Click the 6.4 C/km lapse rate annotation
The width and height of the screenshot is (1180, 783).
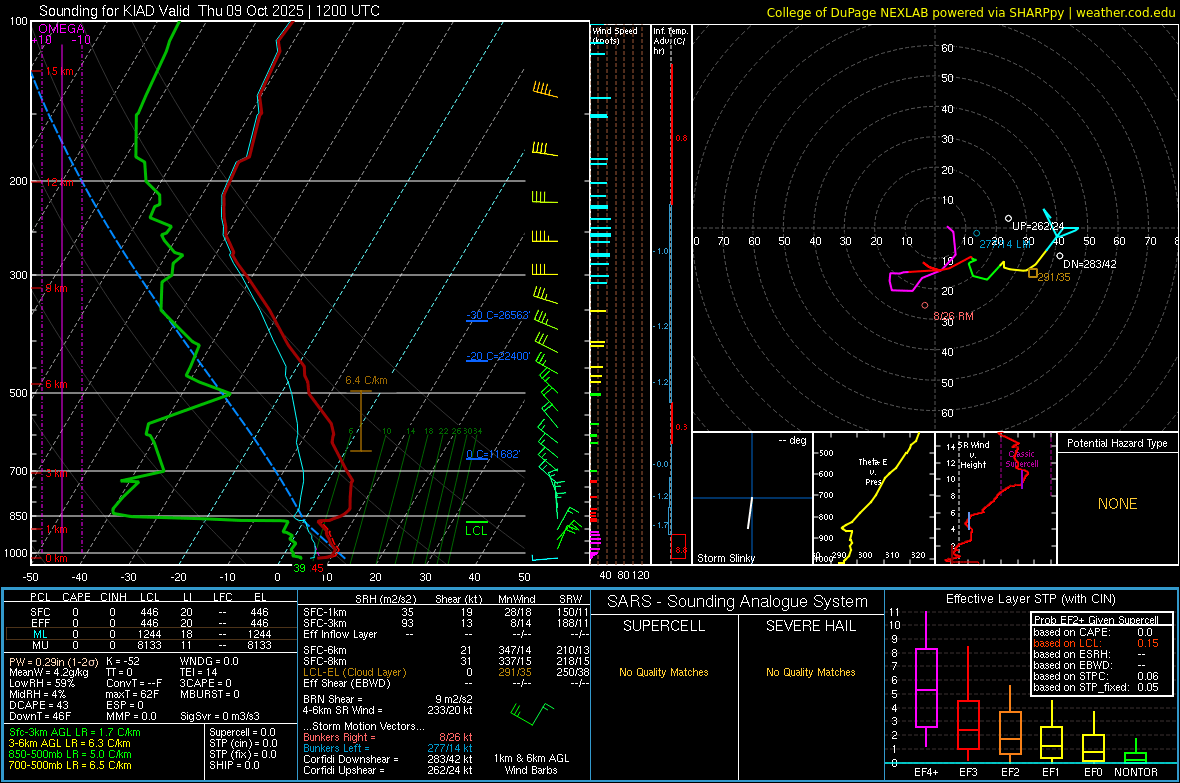(366, 380)
